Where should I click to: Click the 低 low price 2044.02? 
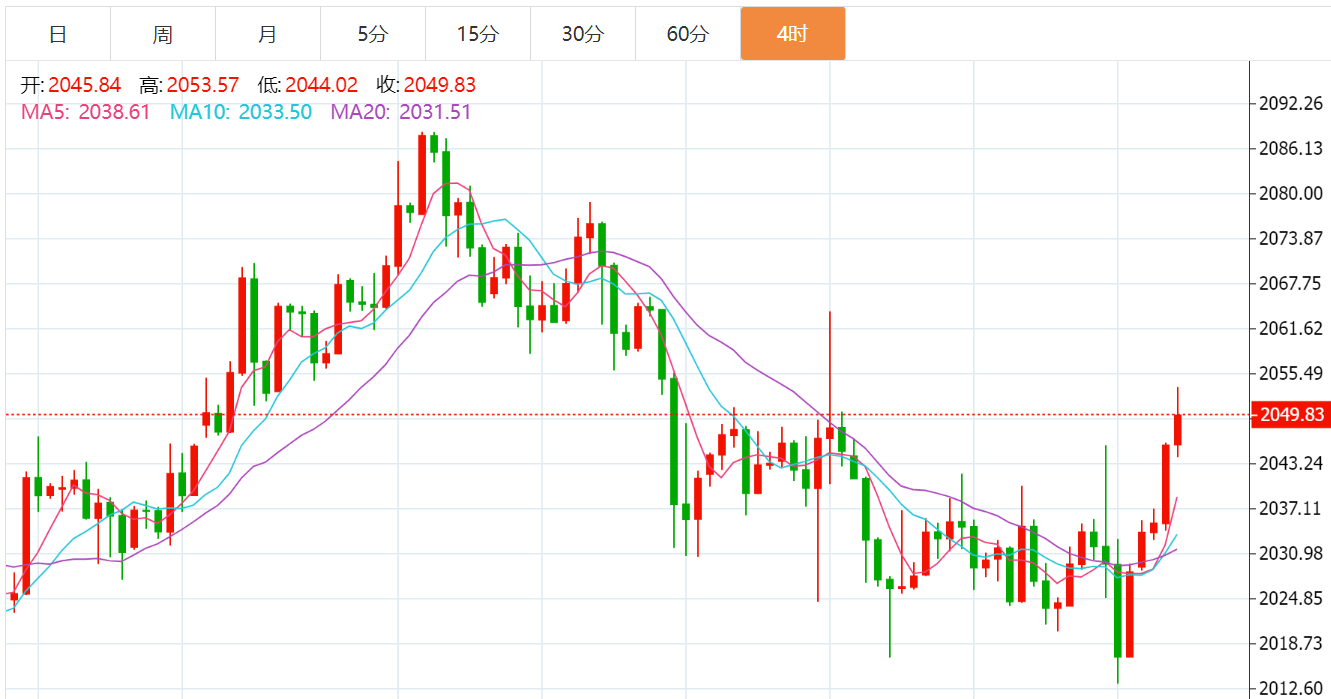tap(321, 86)
